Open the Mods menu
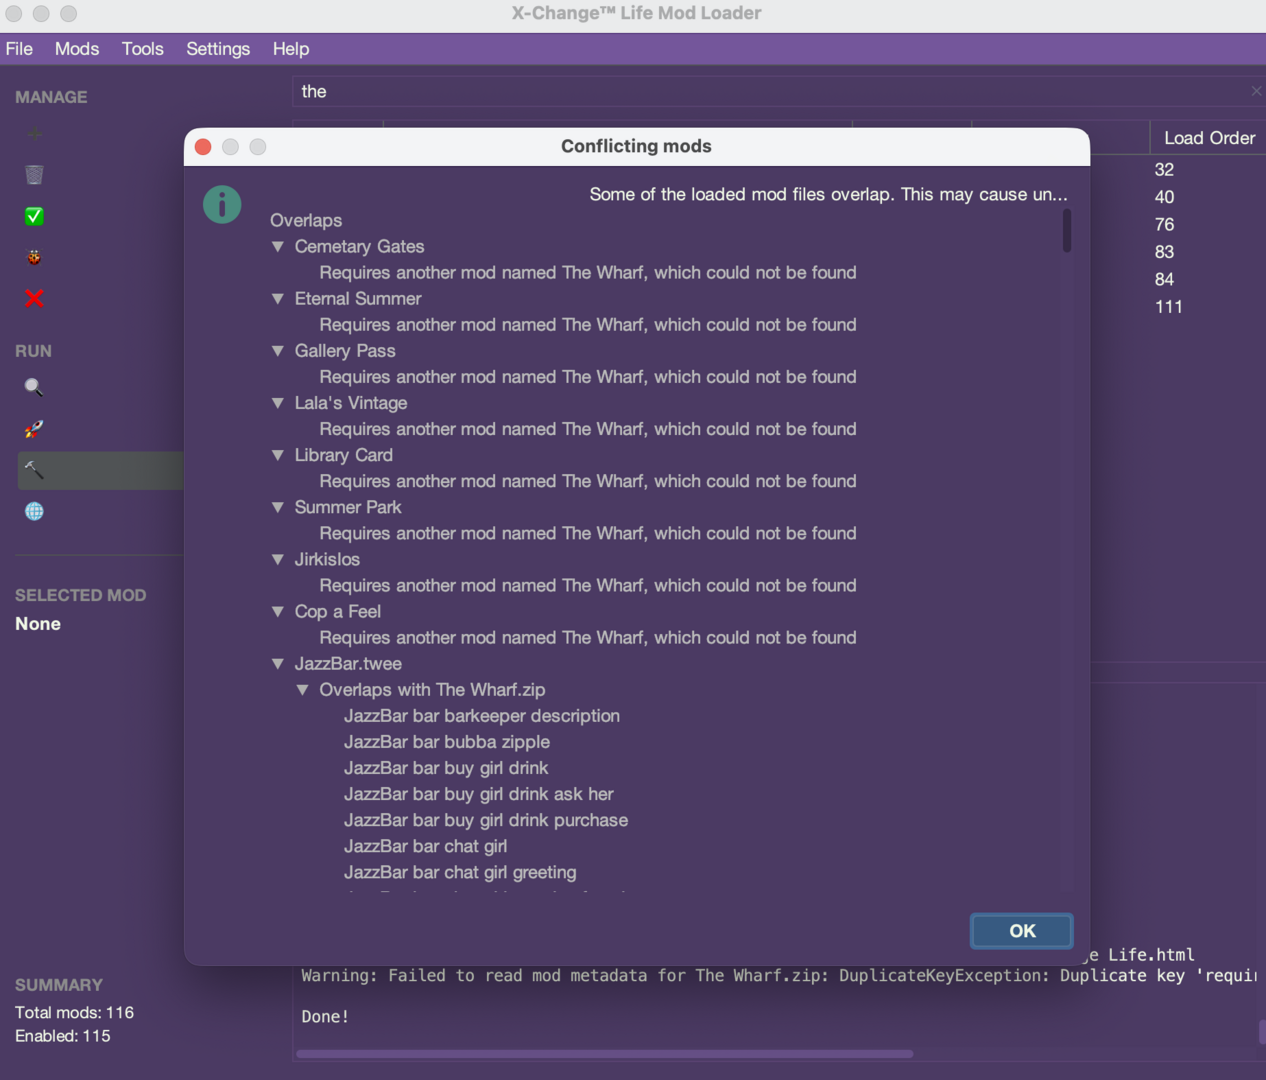The image size is (1266, 1080). pos(77,49)
